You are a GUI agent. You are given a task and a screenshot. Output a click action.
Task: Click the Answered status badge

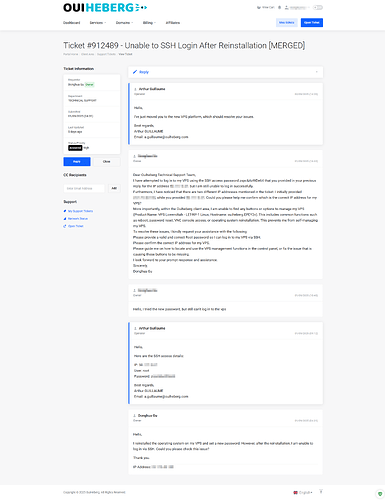75,148
